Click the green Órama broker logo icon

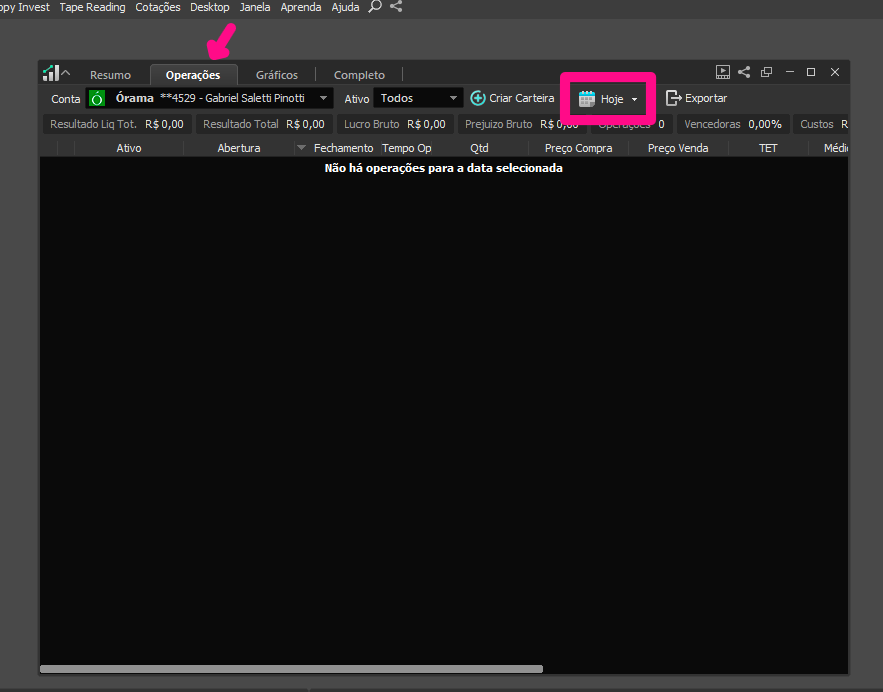pos(97,98)
